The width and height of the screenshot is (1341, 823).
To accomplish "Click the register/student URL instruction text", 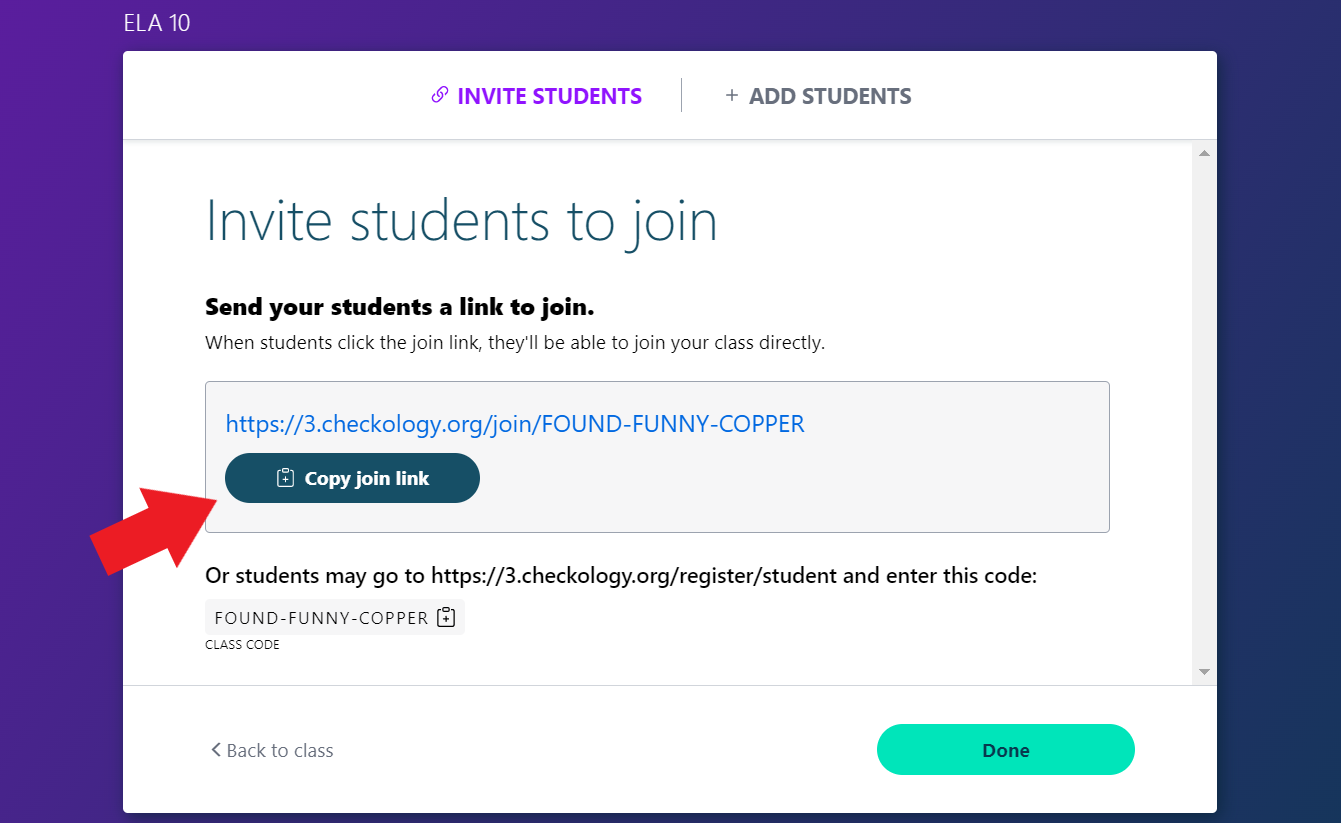I will pos(620,576).
